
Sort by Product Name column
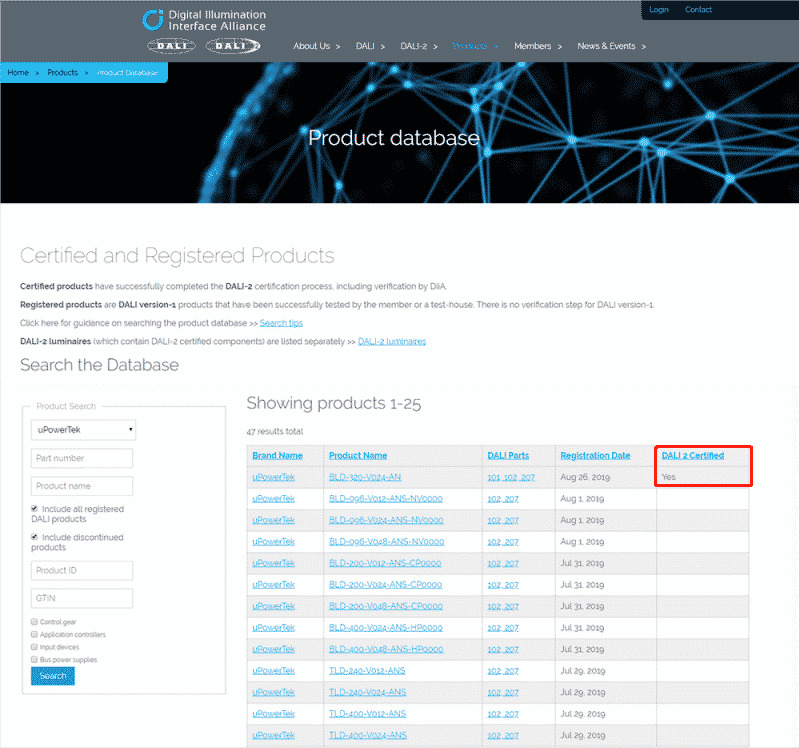[x=358, y=456]
